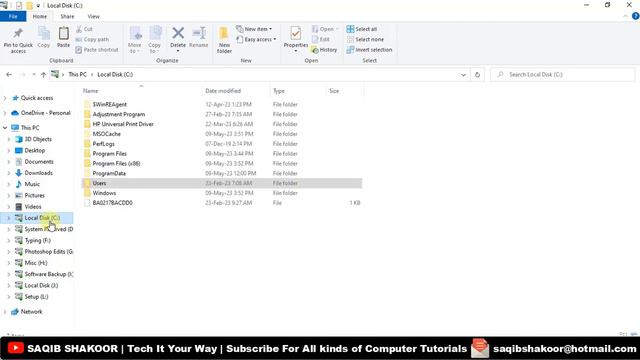
Task: Click Select none in ribbon
Action: click(365, 40)
